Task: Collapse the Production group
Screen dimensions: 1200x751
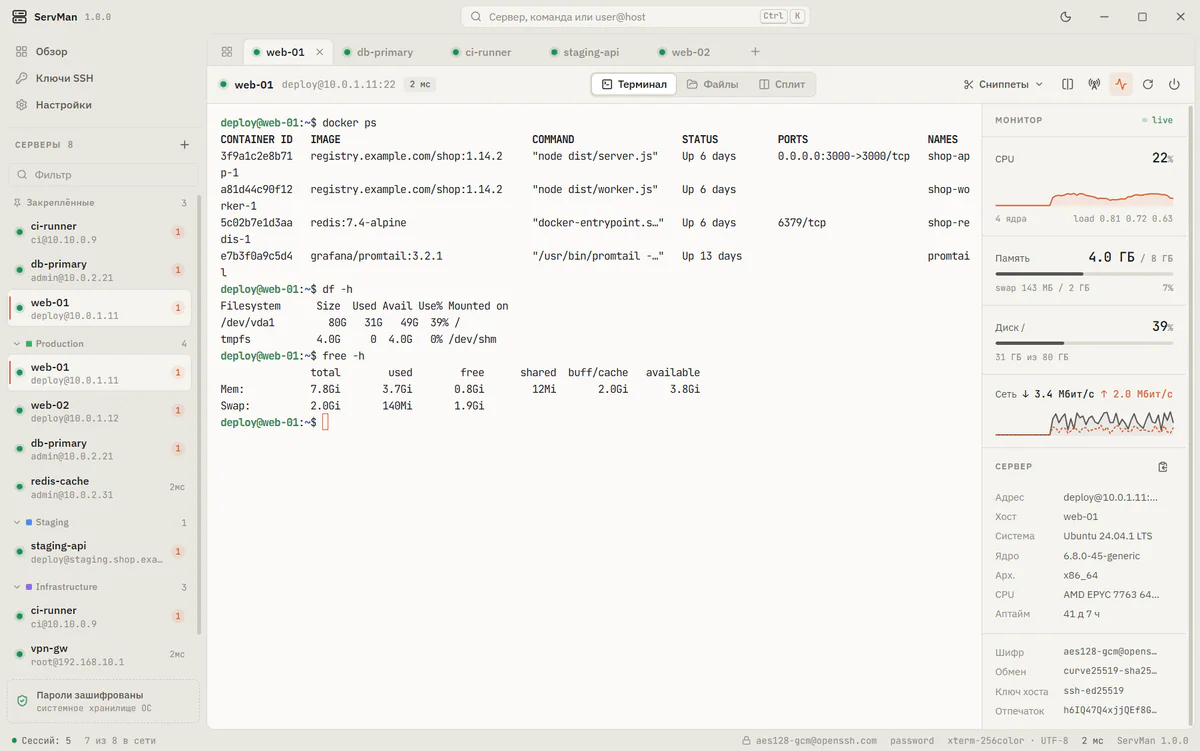Action: click(x=100, y=344)
